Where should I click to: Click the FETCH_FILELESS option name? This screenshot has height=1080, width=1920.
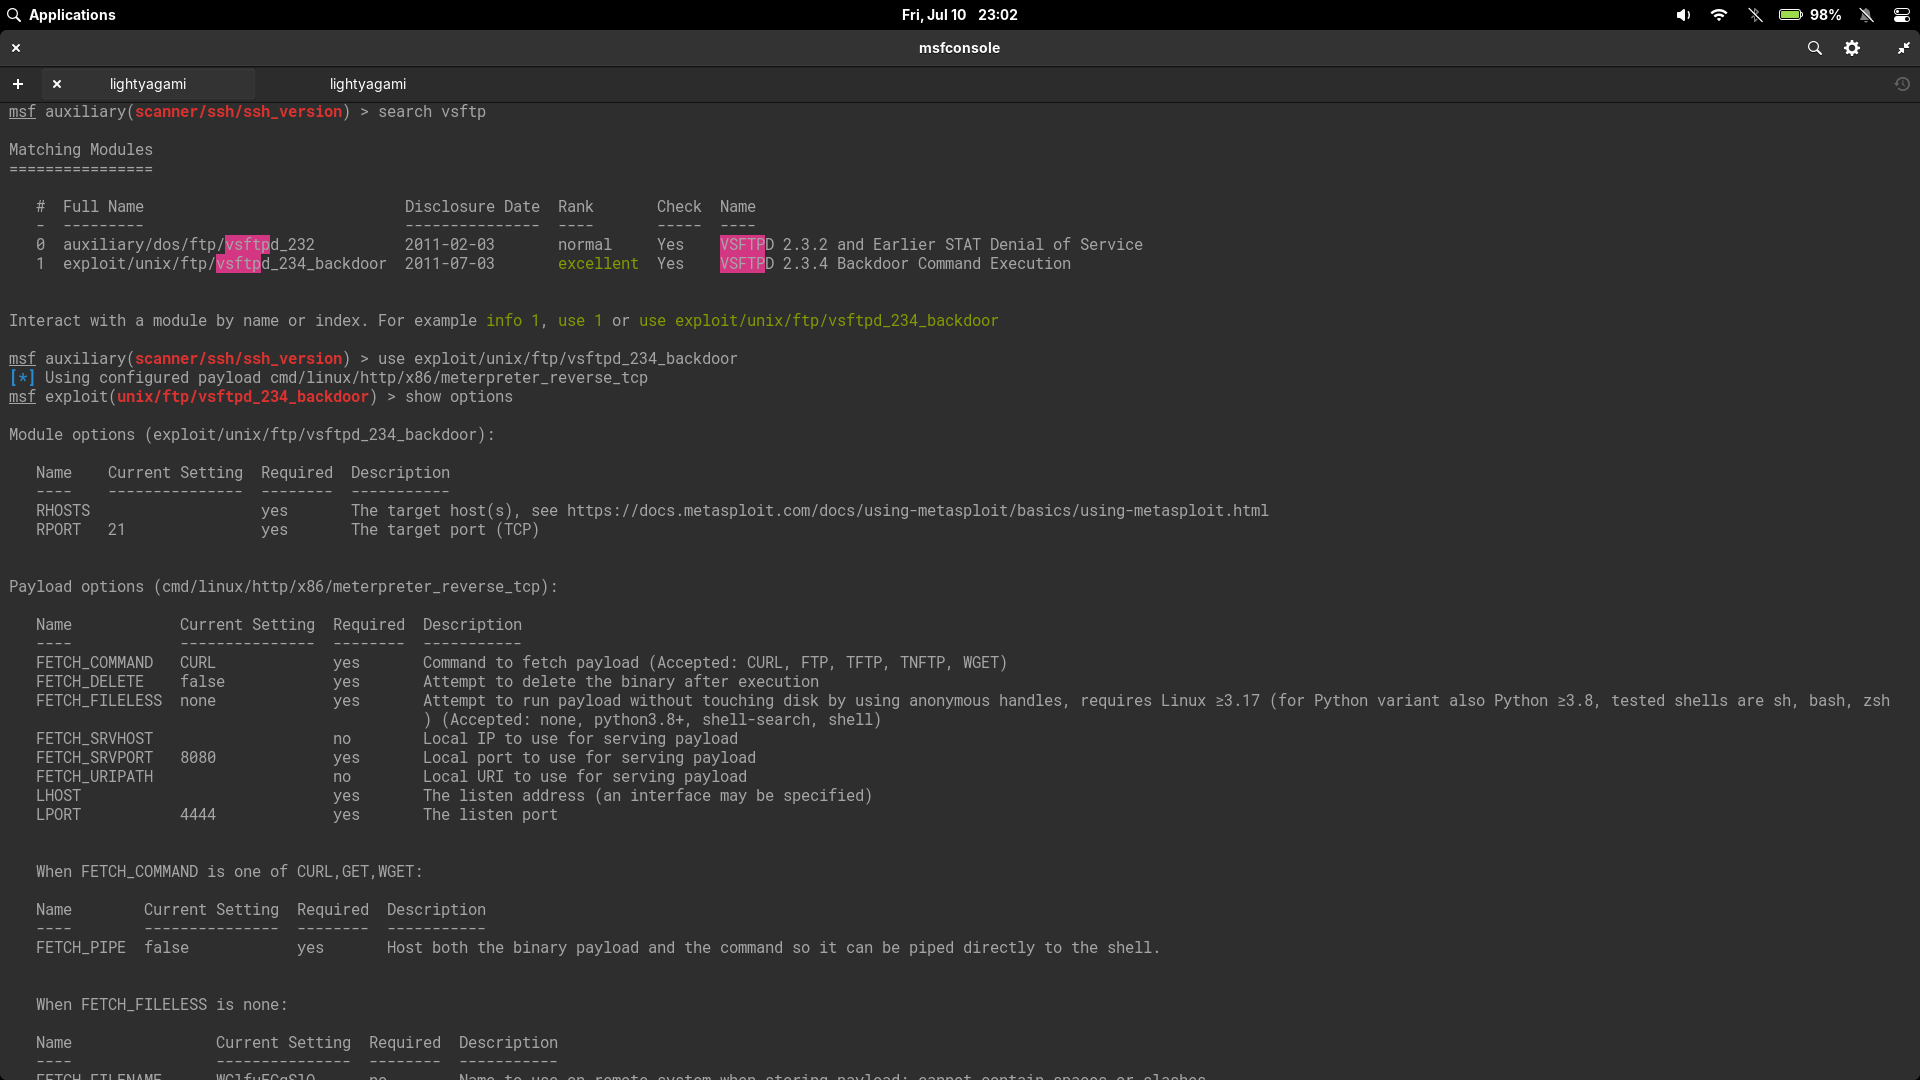click(x=99, y=701)
